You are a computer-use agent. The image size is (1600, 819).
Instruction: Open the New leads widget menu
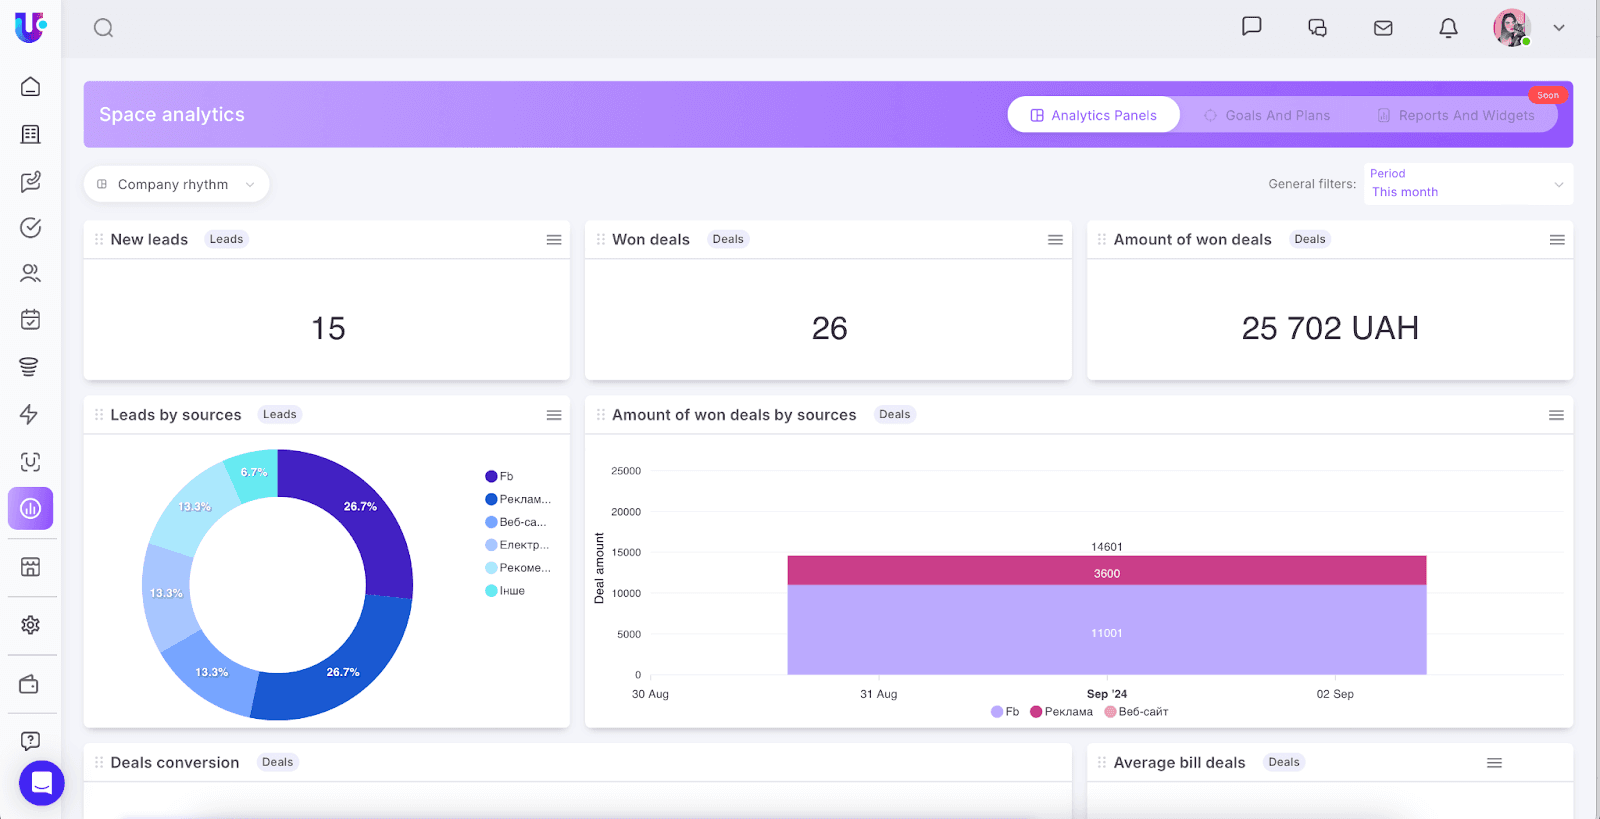click(554, 240)
